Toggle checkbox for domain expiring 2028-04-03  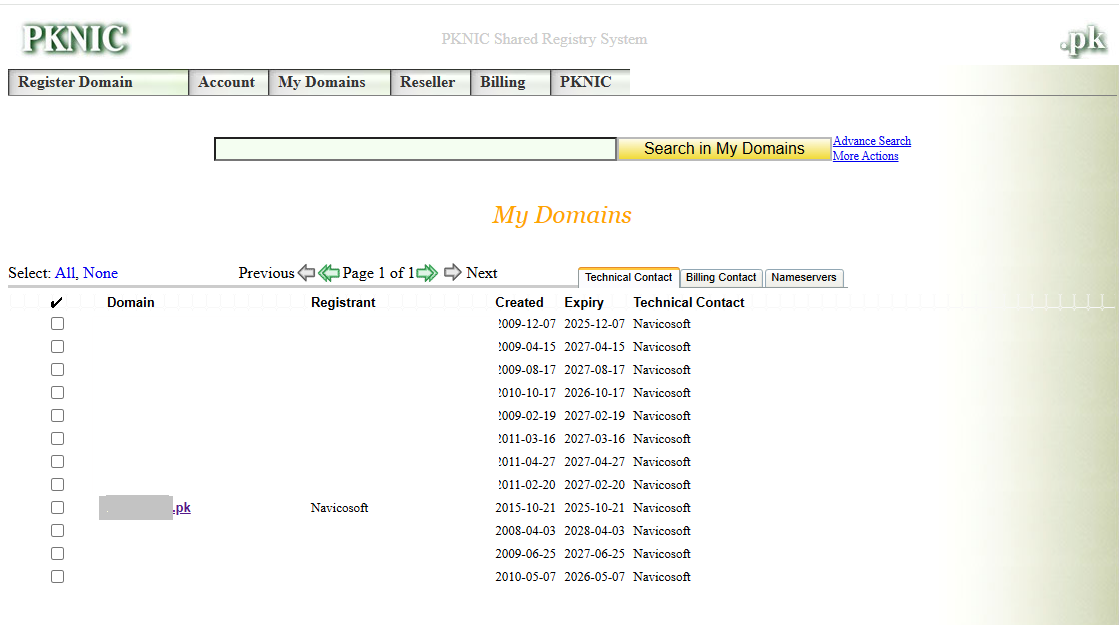coord(57,531)
